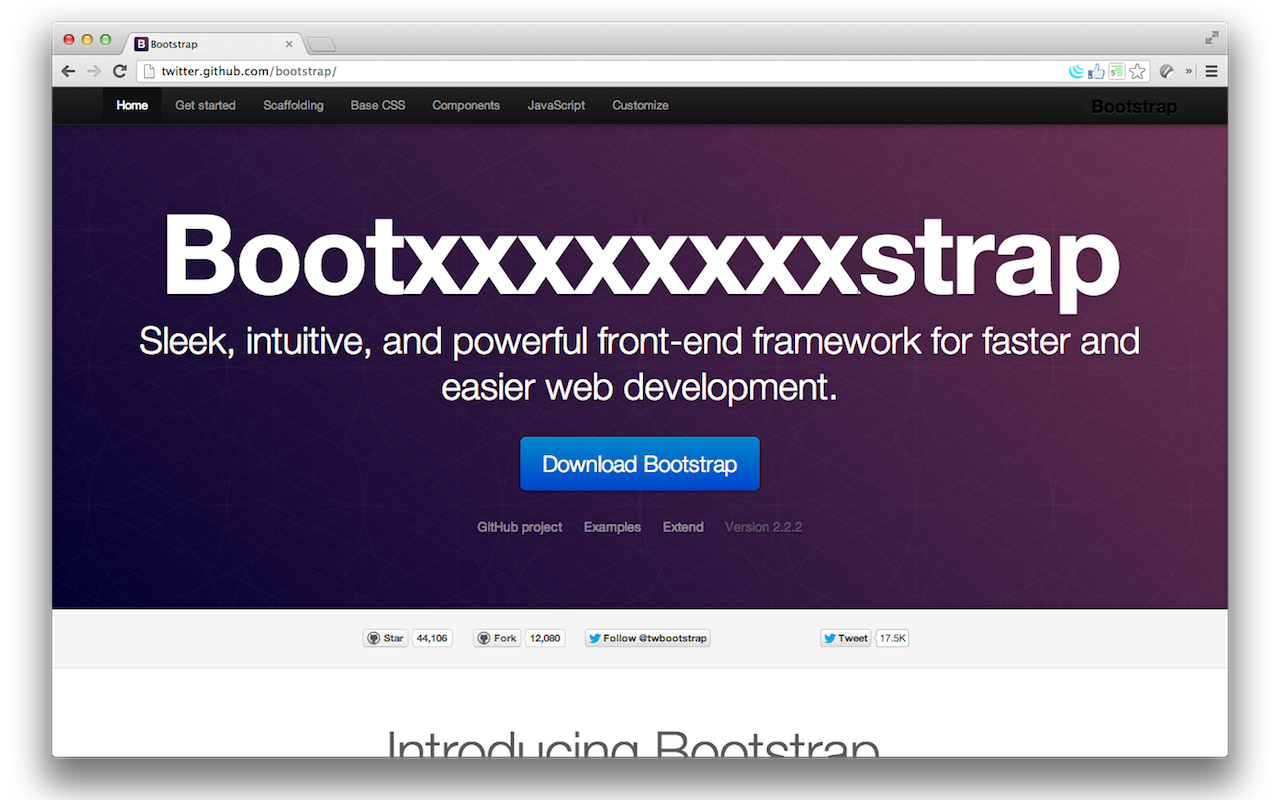Click the Introducing Bootstrap heading
The height and width of the screenshot is (800, 1280).
[633, 742]
